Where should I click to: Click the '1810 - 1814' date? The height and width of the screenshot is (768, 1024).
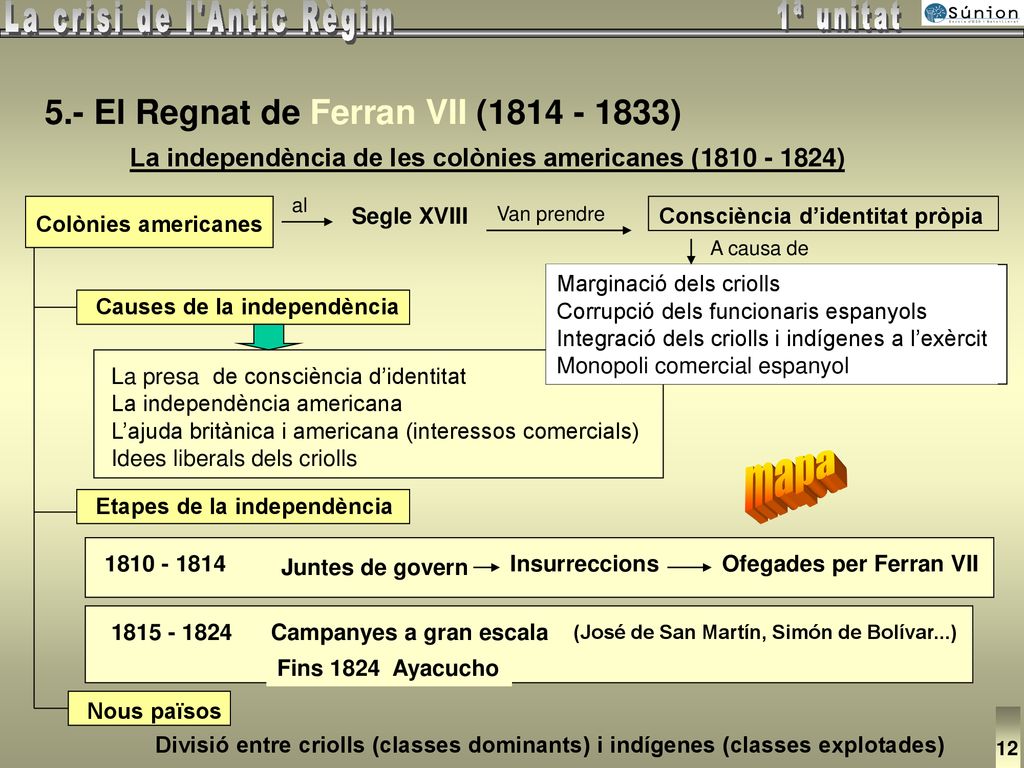click(x=165, y=564)
